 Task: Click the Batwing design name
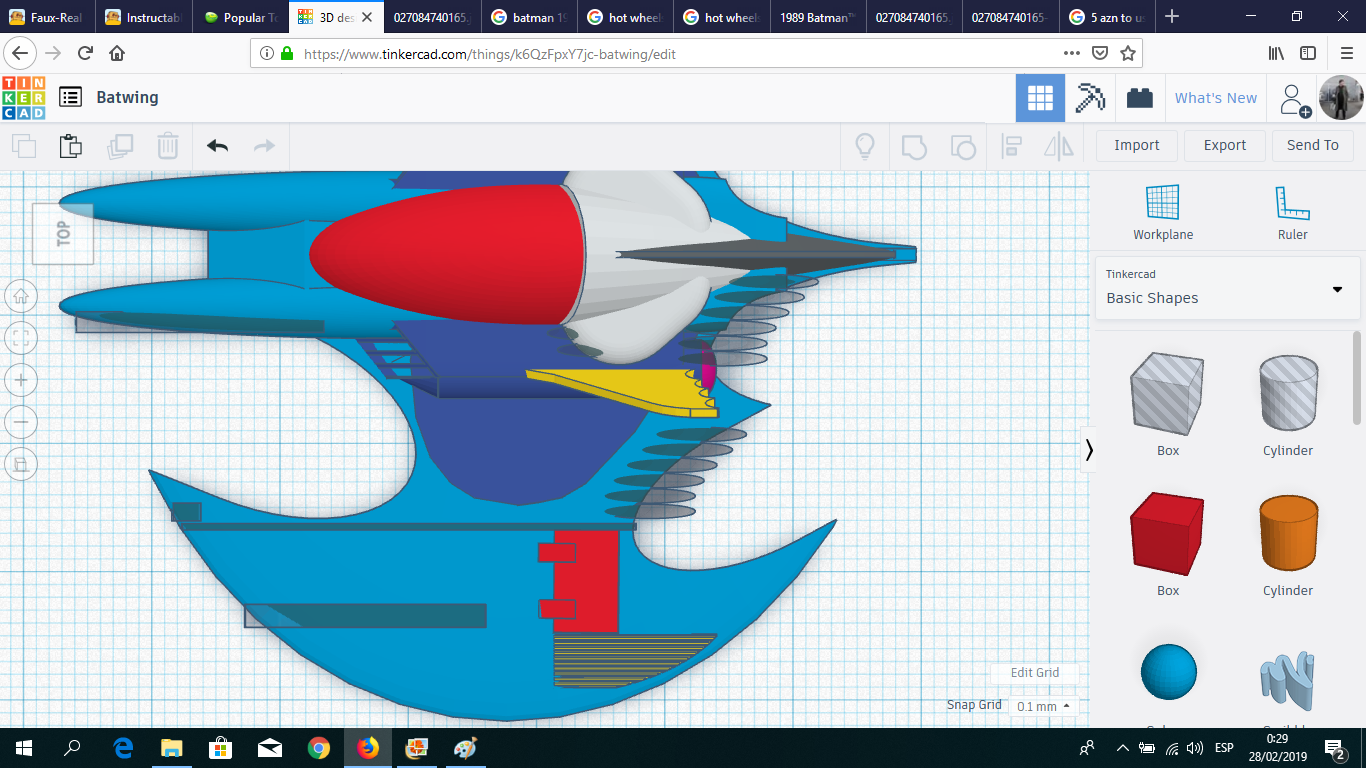coord(127,97)
